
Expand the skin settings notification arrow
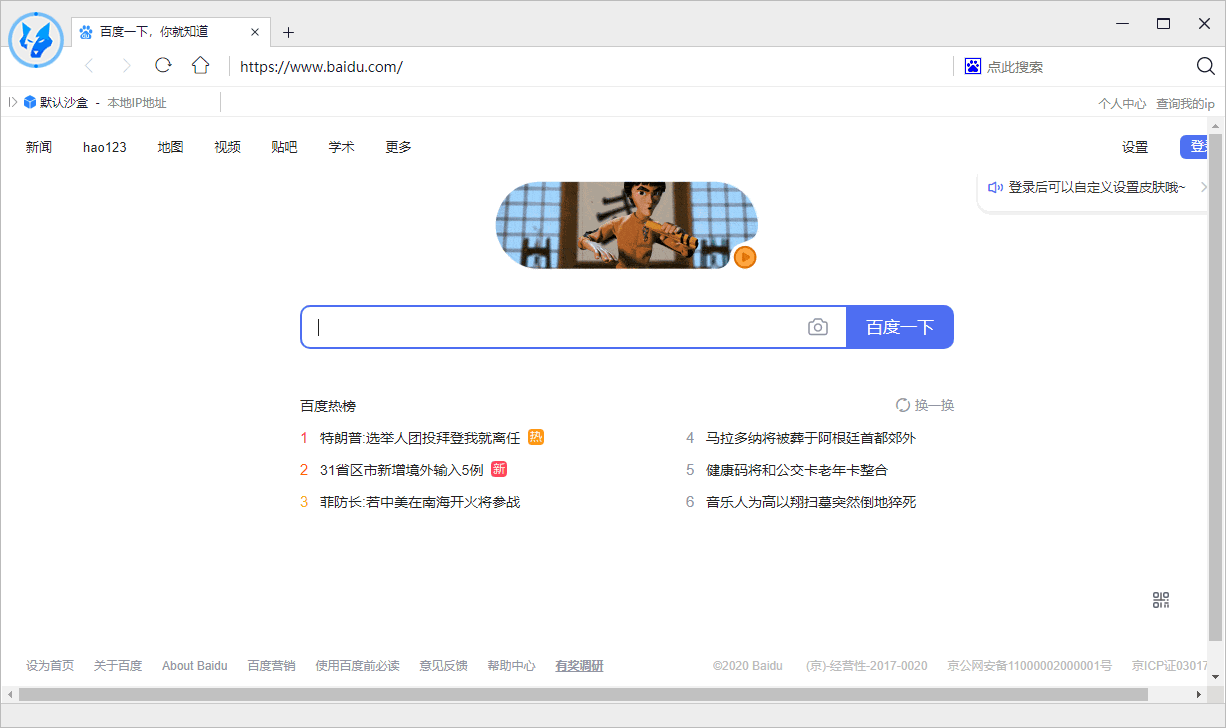pos(1204,187)
